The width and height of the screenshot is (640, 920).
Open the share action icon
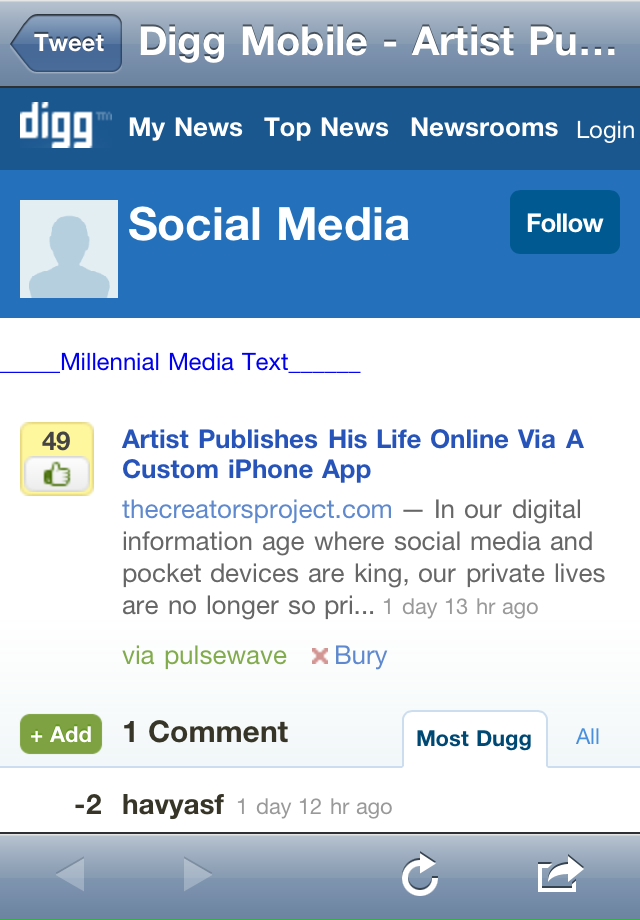pyautogui.click(x=560, y=874)
